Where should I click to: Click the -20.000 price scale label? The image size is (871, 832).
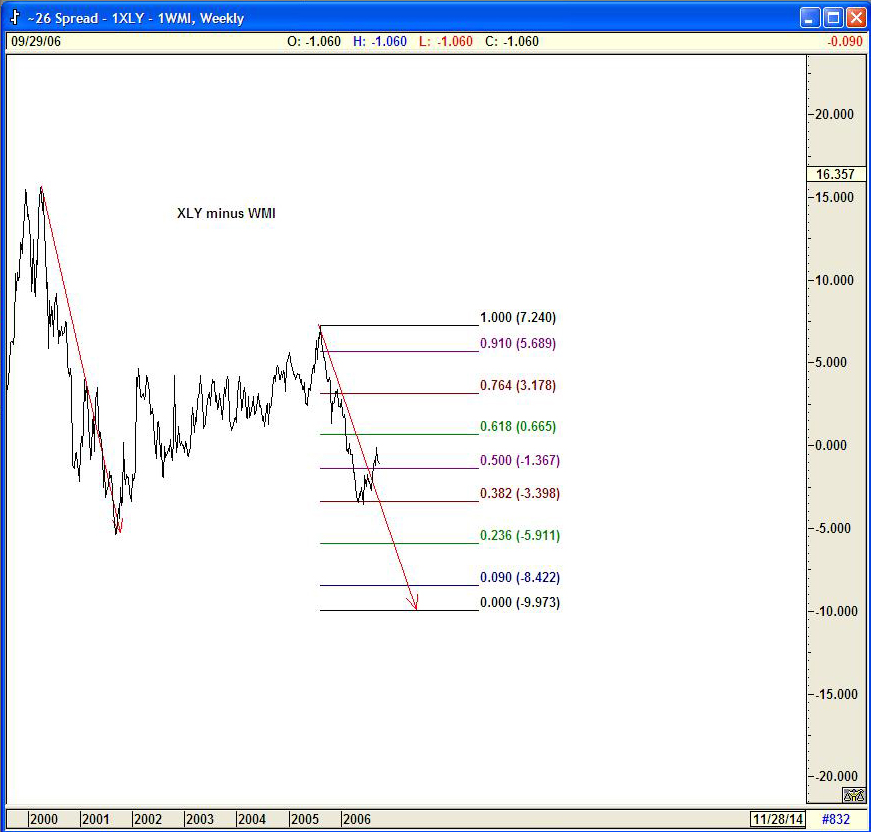(835, 776)
